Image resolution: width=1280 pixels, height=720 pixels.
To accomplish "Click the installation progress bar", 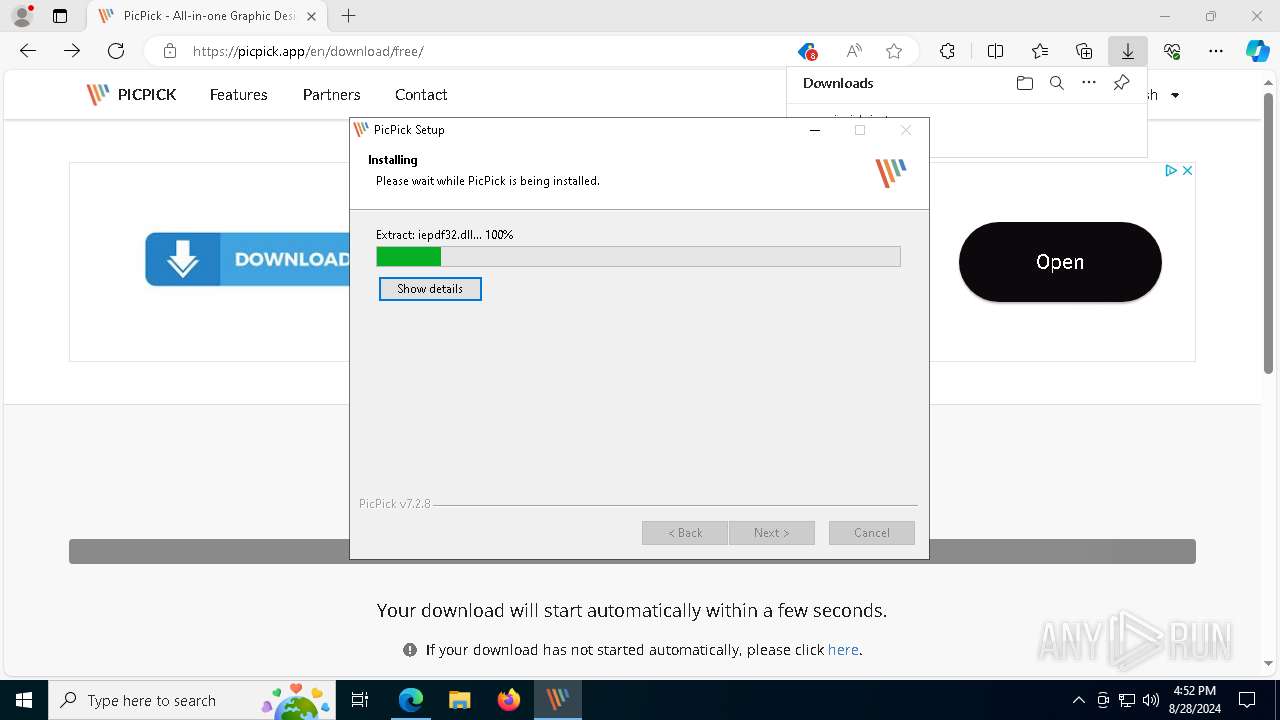I will coord(638,257).
